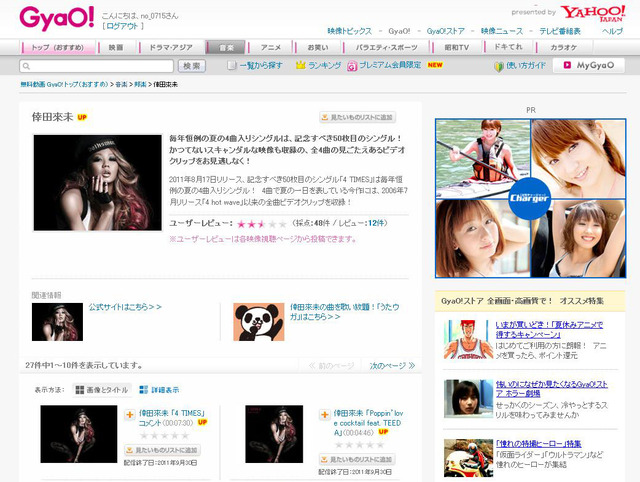Screen dimensions: 640x482
Task: Open the 昭和TV tab
Action: (457, 48)
